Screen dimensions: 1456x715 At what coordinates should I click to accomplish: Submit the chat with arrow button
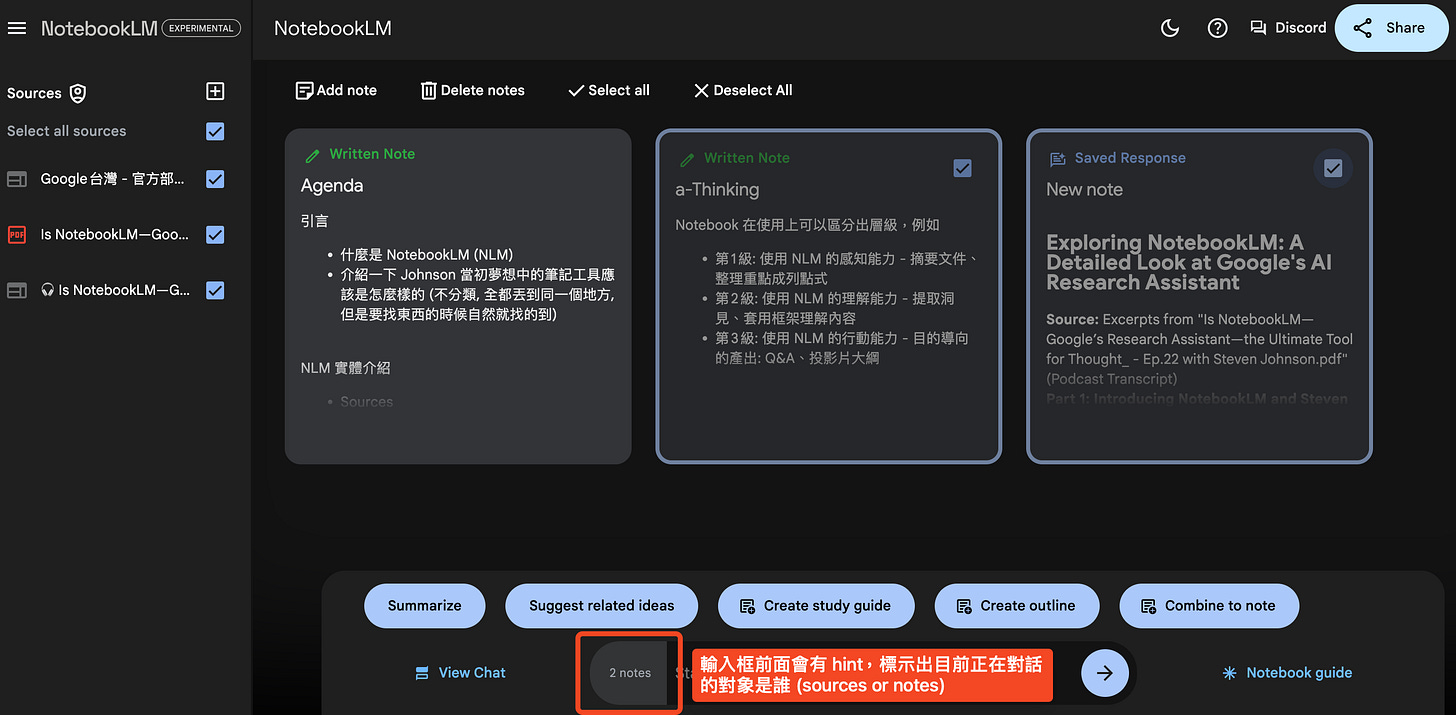coord(1104,673)
